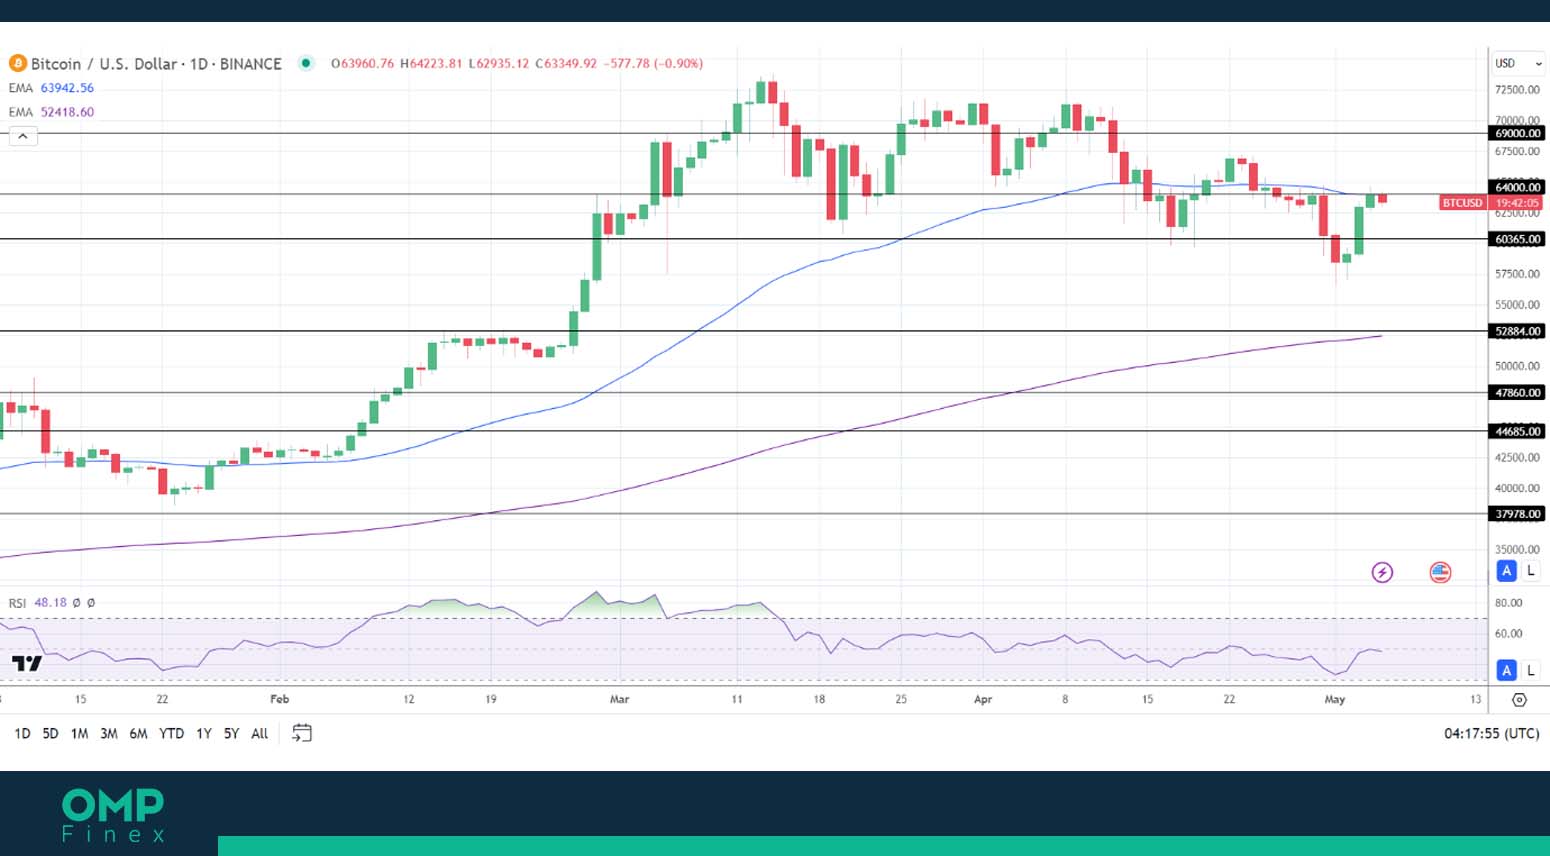Image resolution: width=1550 pixels, height=856 pixels.
Task: Click the May date axis label
Action: coord(1335,699)
